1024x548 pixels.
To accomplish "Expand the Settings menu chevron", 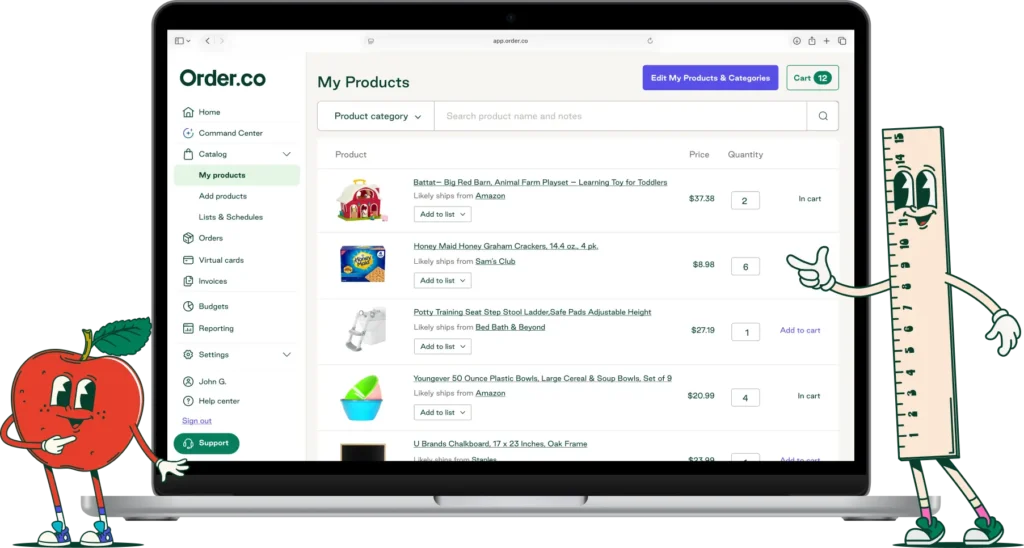I will point(286,354).
